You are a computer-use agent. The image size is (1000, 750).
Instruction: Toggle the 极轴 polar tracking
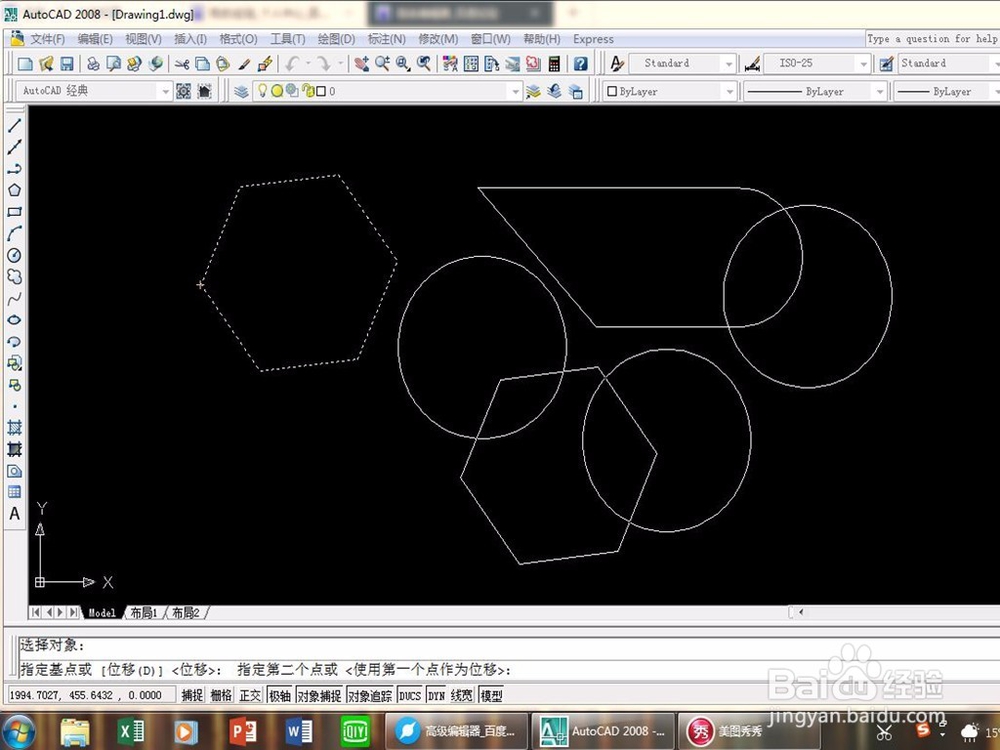coord(280,695)
